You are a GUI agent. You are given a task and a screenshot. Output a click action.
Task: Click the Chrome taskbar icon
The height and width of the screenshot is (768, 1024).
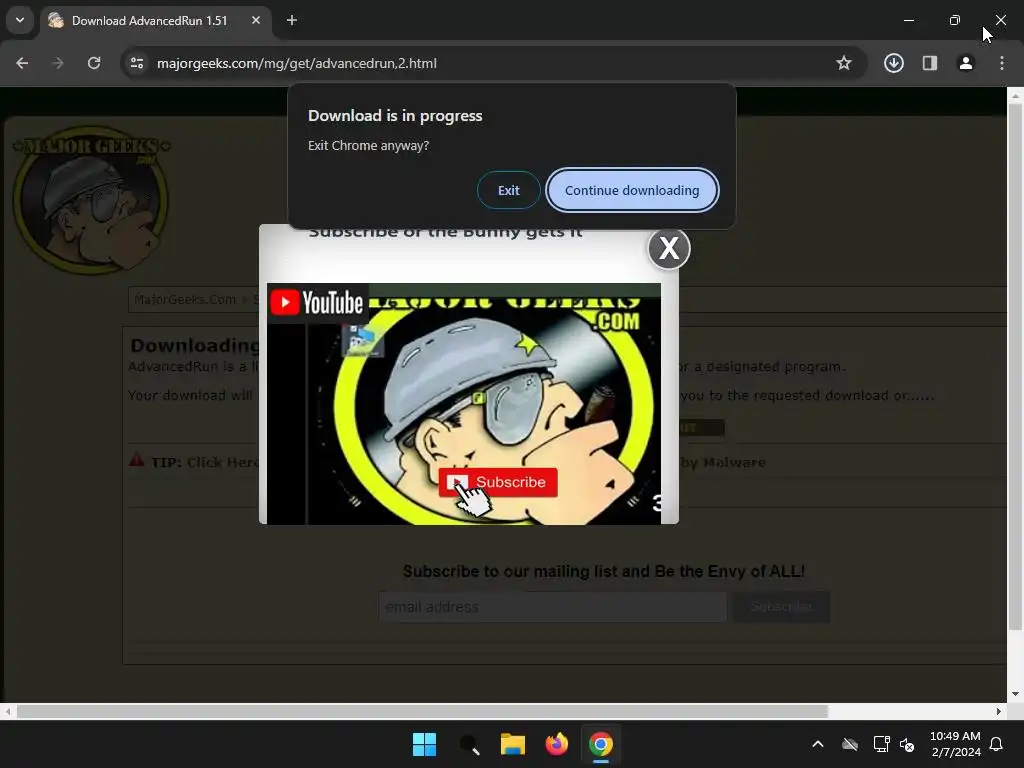click(601, 744)
